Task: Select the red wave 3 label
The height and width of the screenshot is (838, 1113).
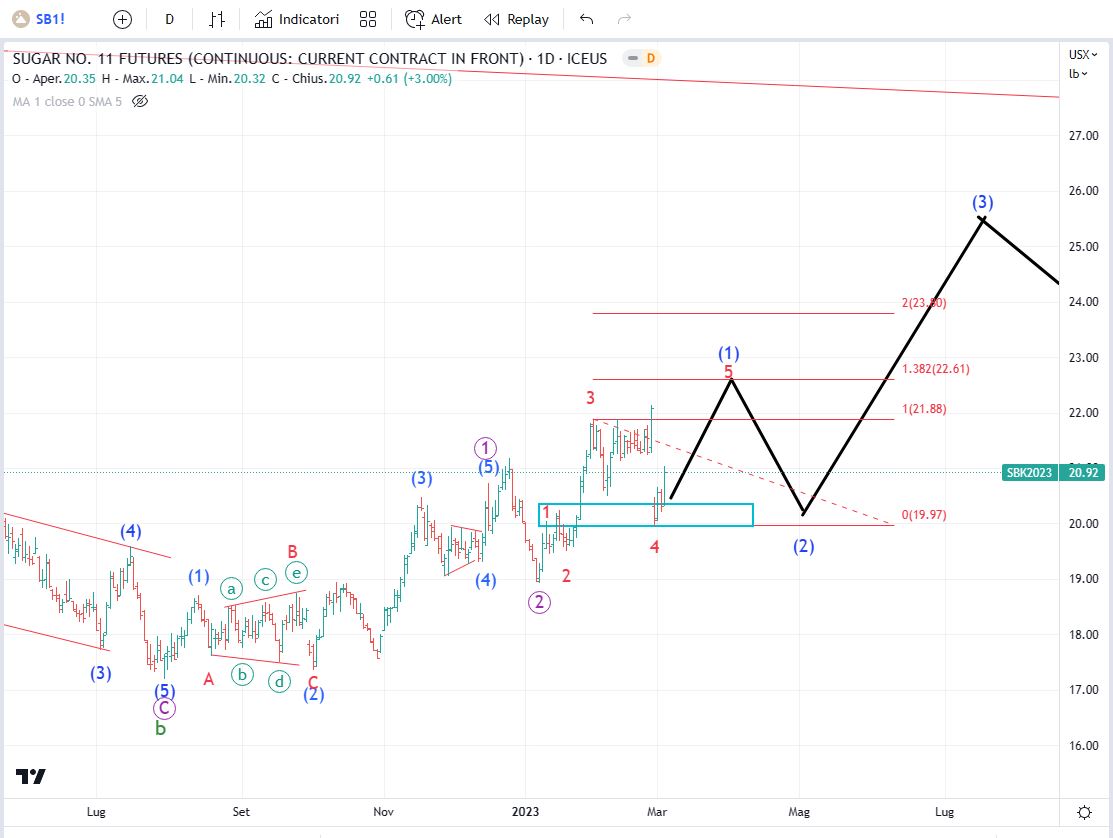Action: (590, 398)
